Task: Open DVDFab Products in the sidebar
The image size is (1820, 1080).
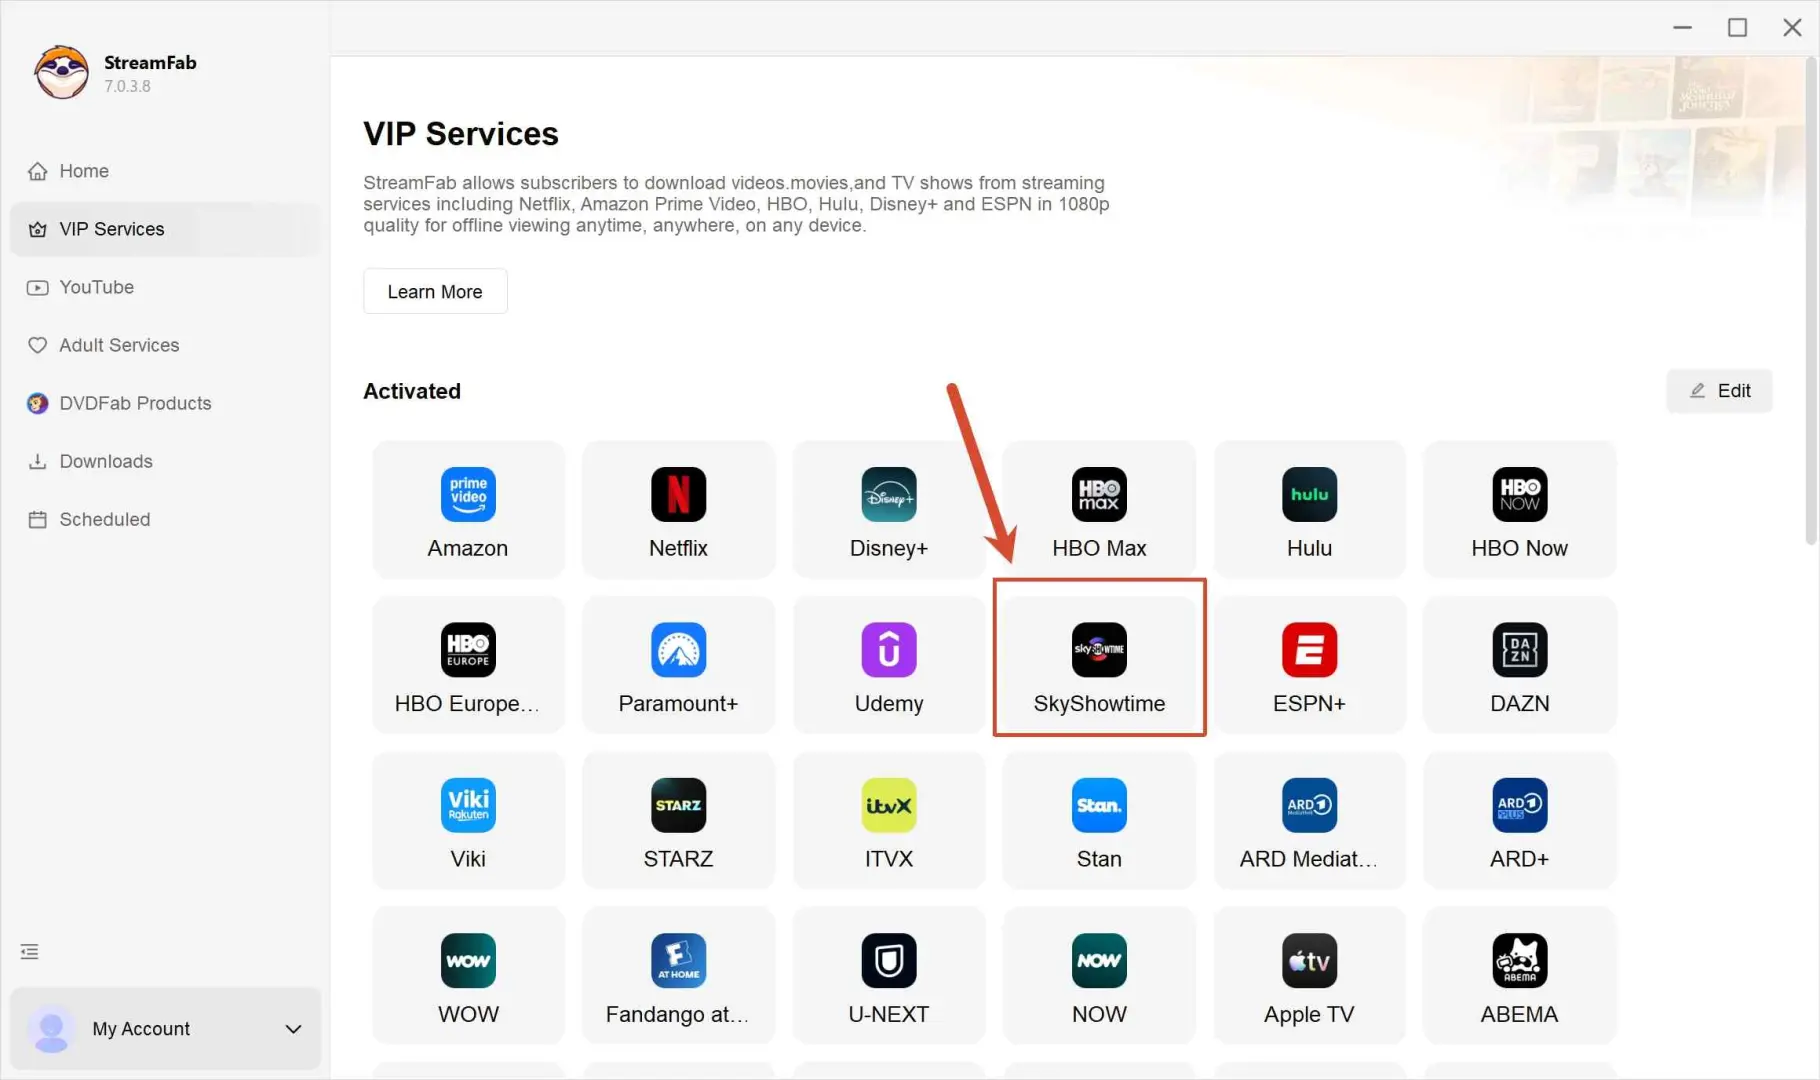Action: coord(166,403)
